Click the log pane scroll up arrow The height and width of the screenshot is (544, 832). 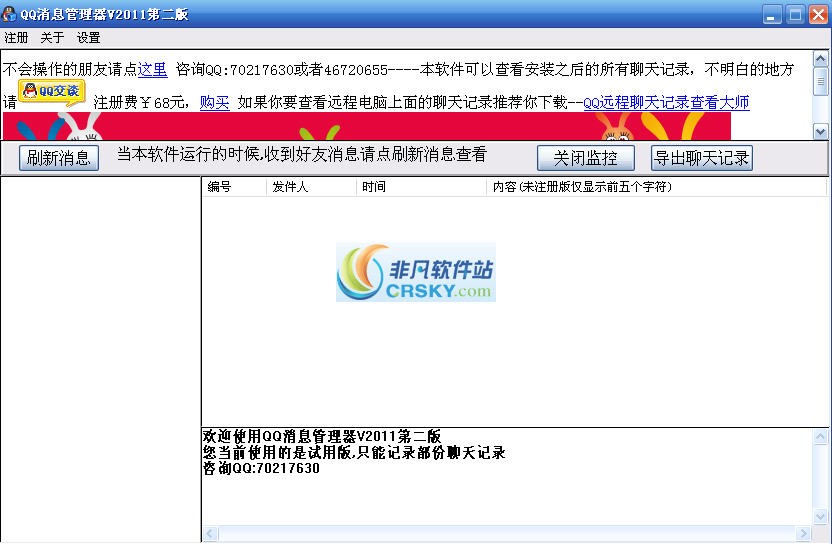pos(820,437)
